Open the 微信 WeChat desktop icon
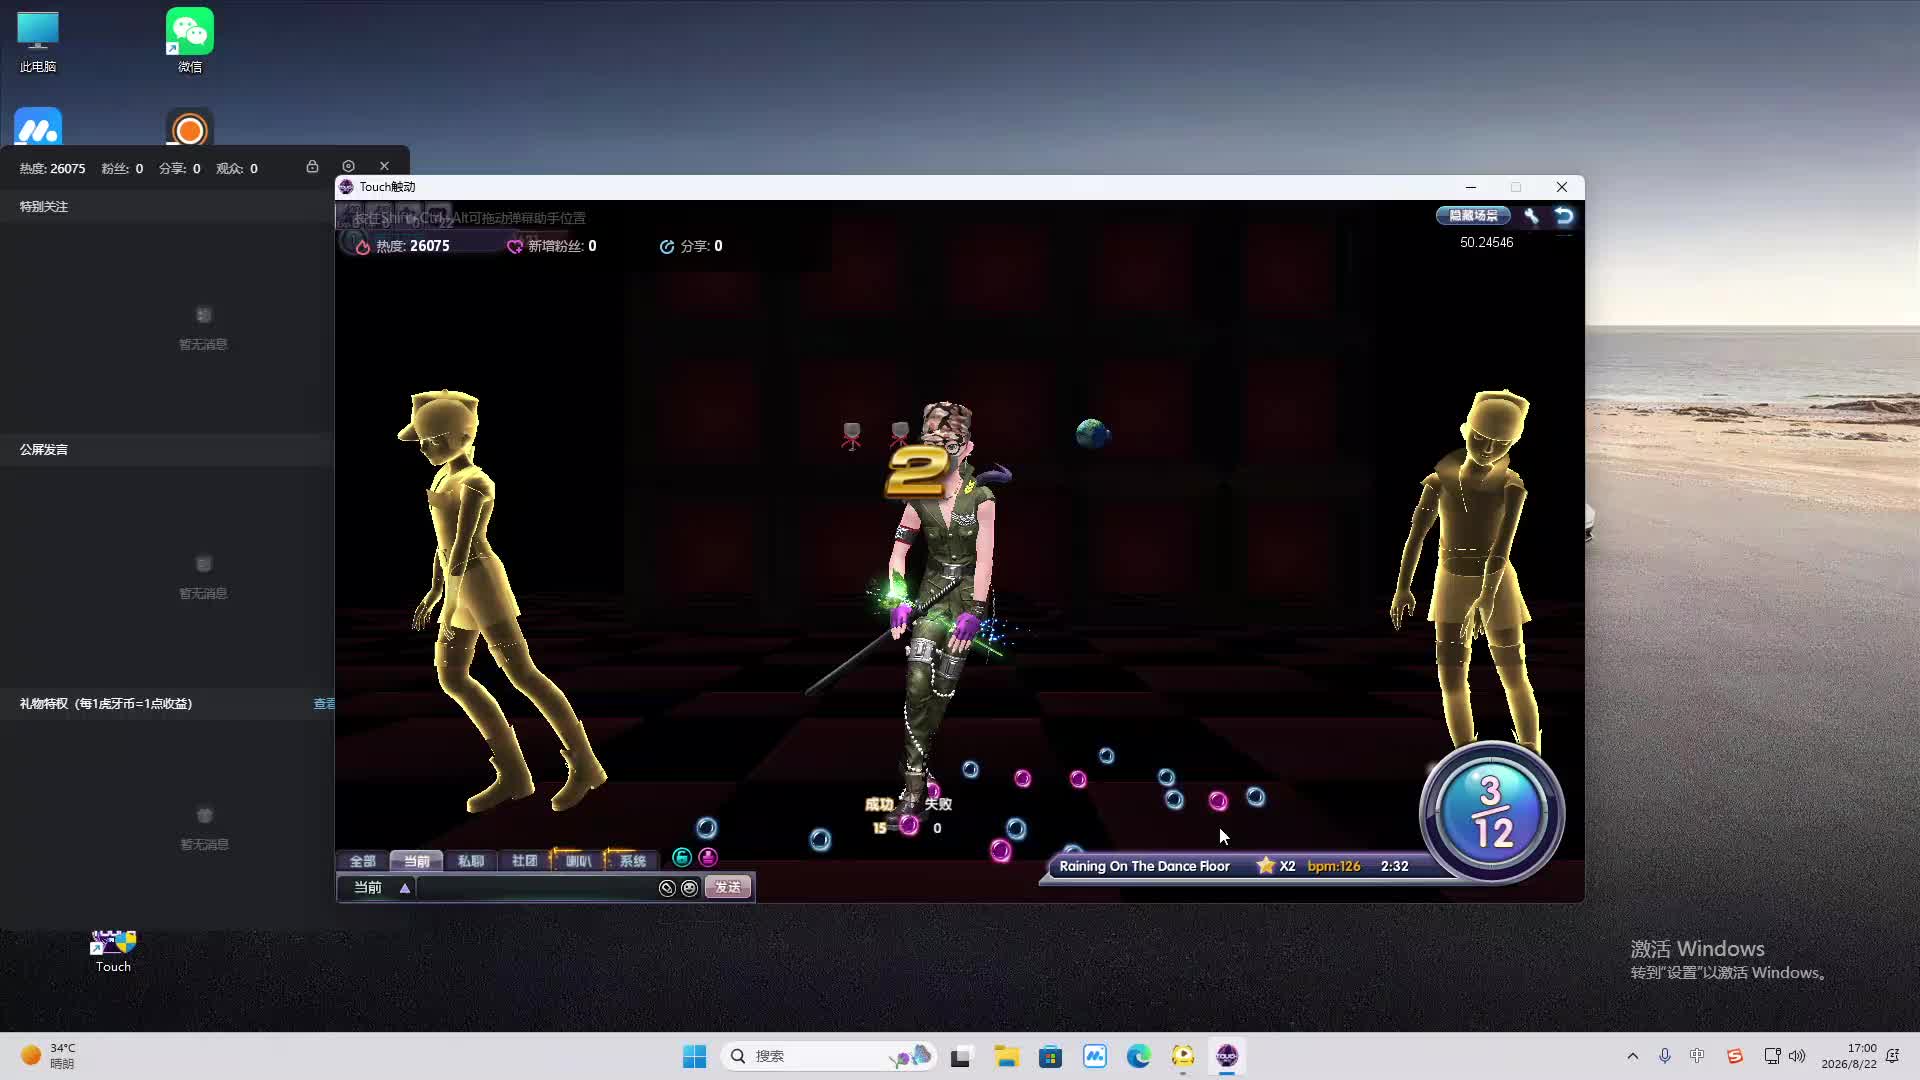Image resolution: width=1920 pixels, height=1080 pixels. point(190,42)
